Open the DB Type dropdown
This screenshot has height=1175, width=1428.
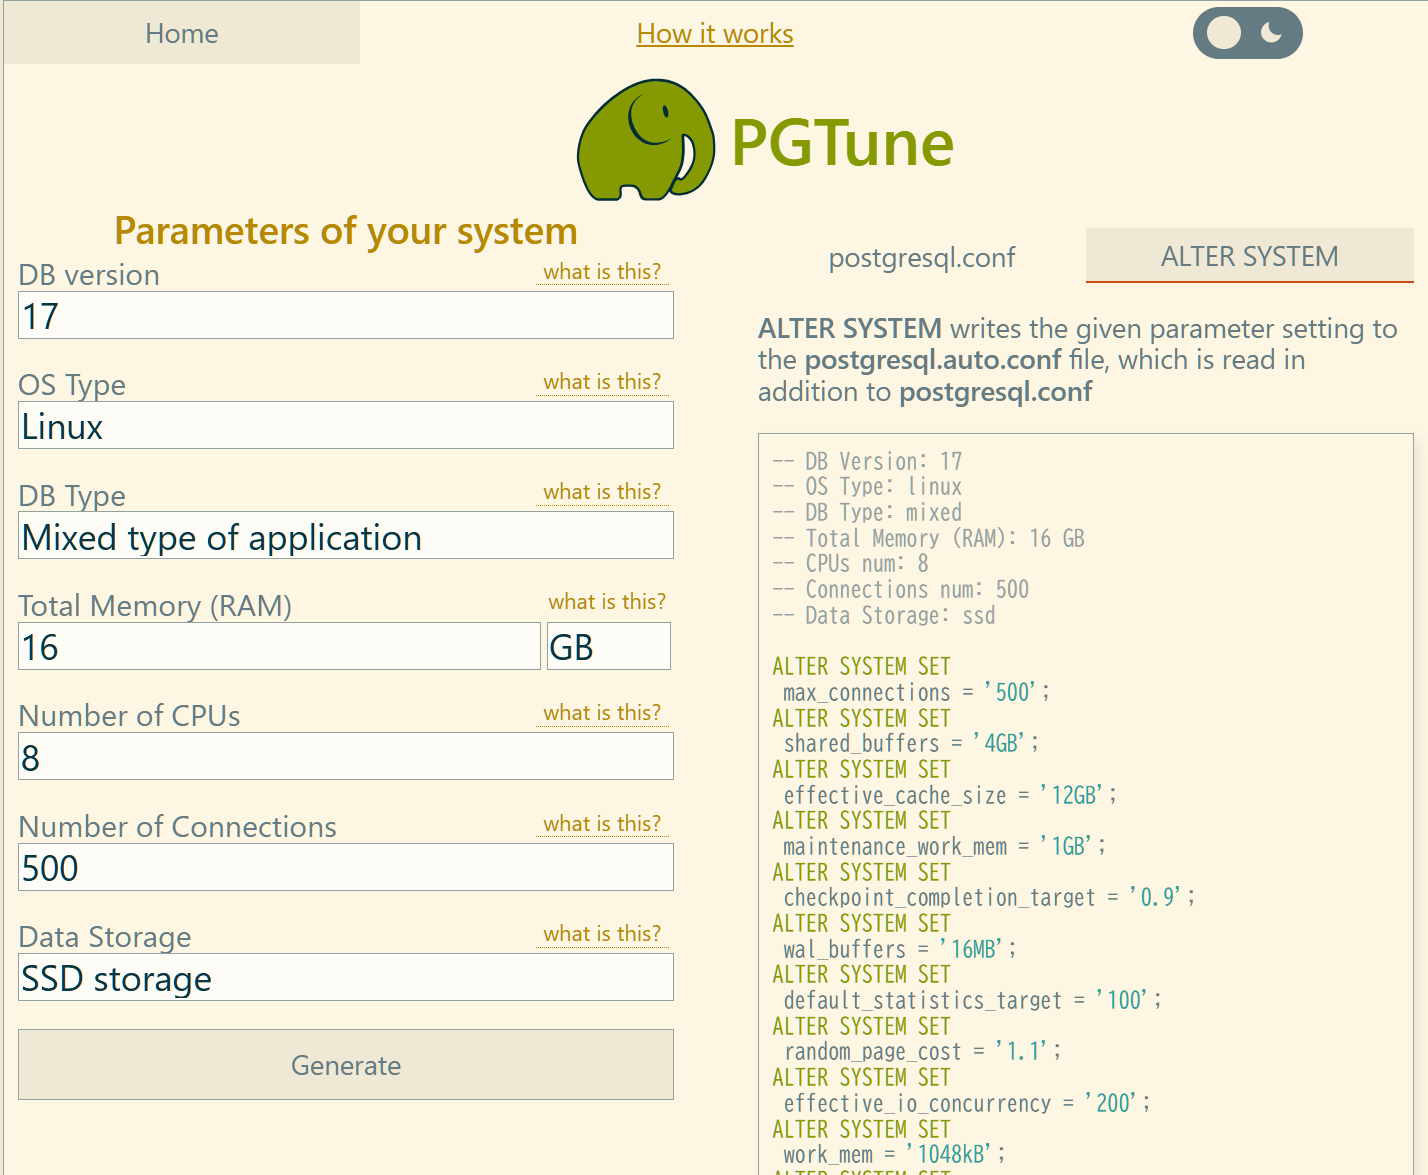(x=345, y=536)
